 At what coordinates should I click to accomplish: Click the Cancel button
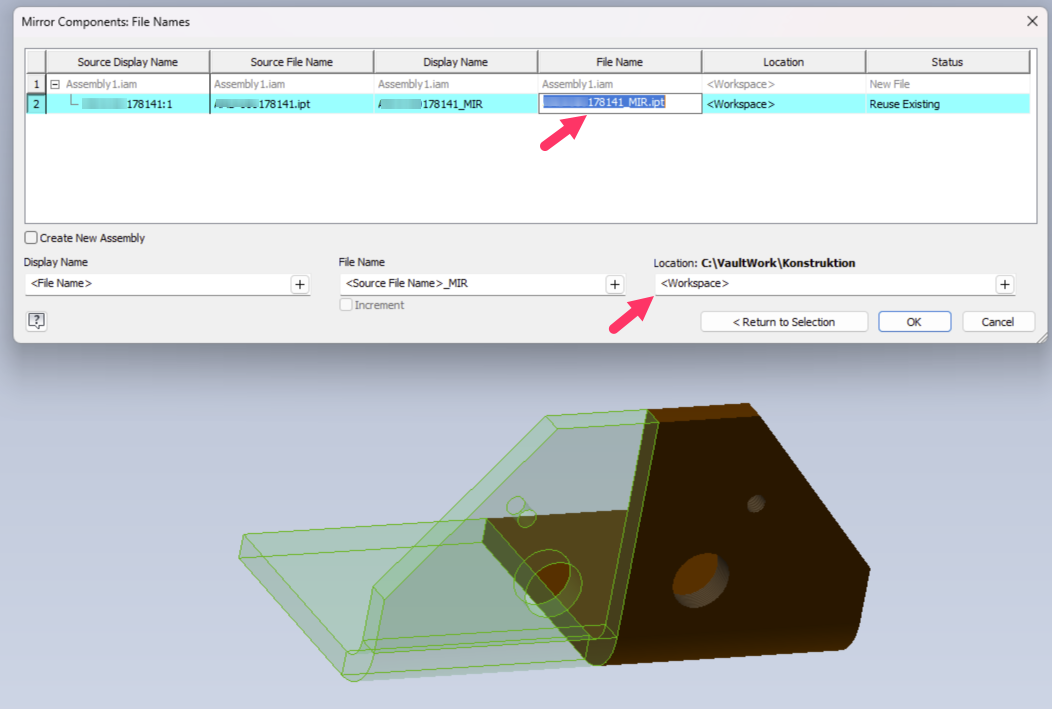(998, 322)
